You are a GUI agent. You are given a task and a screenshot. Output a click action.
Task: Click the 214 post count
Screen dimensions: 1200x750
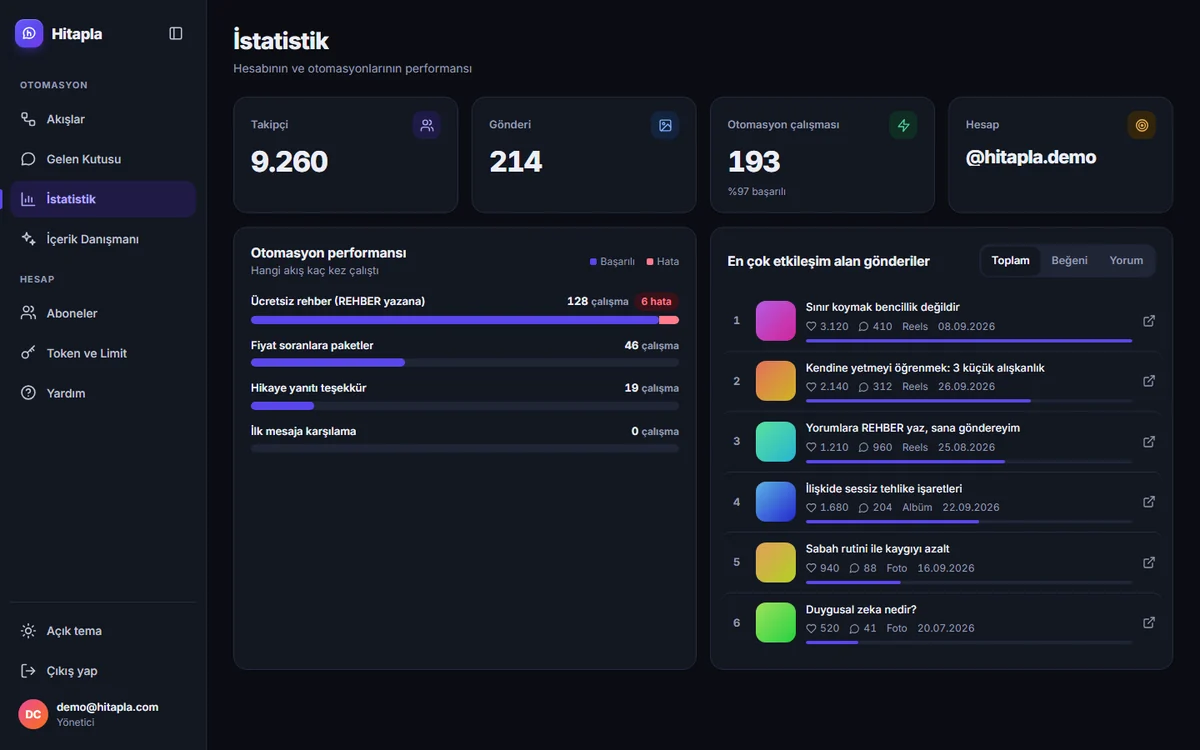tap(516, 162)
